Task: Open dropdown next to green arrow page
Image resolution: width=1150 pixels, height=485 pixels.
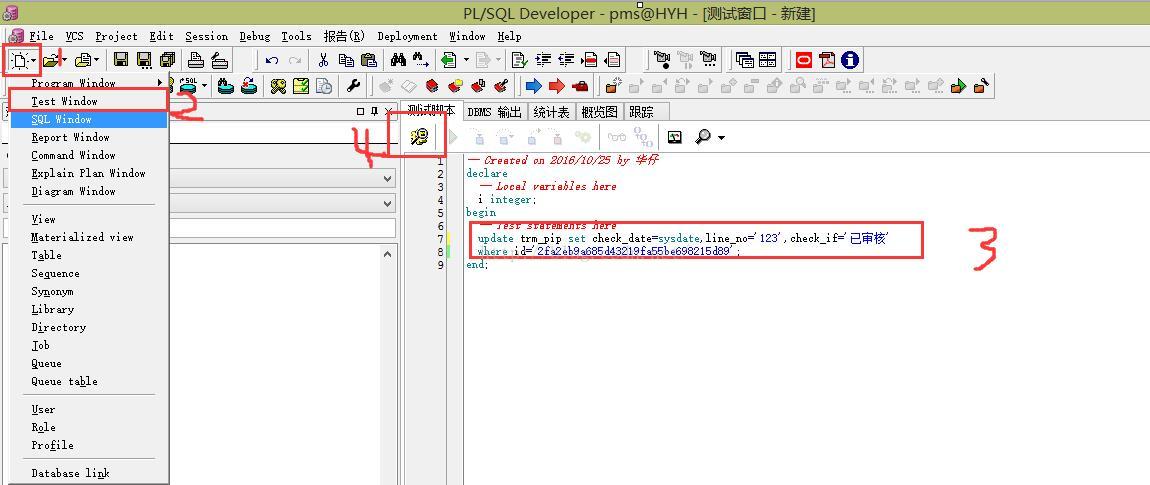Action: tap(466, 60)
